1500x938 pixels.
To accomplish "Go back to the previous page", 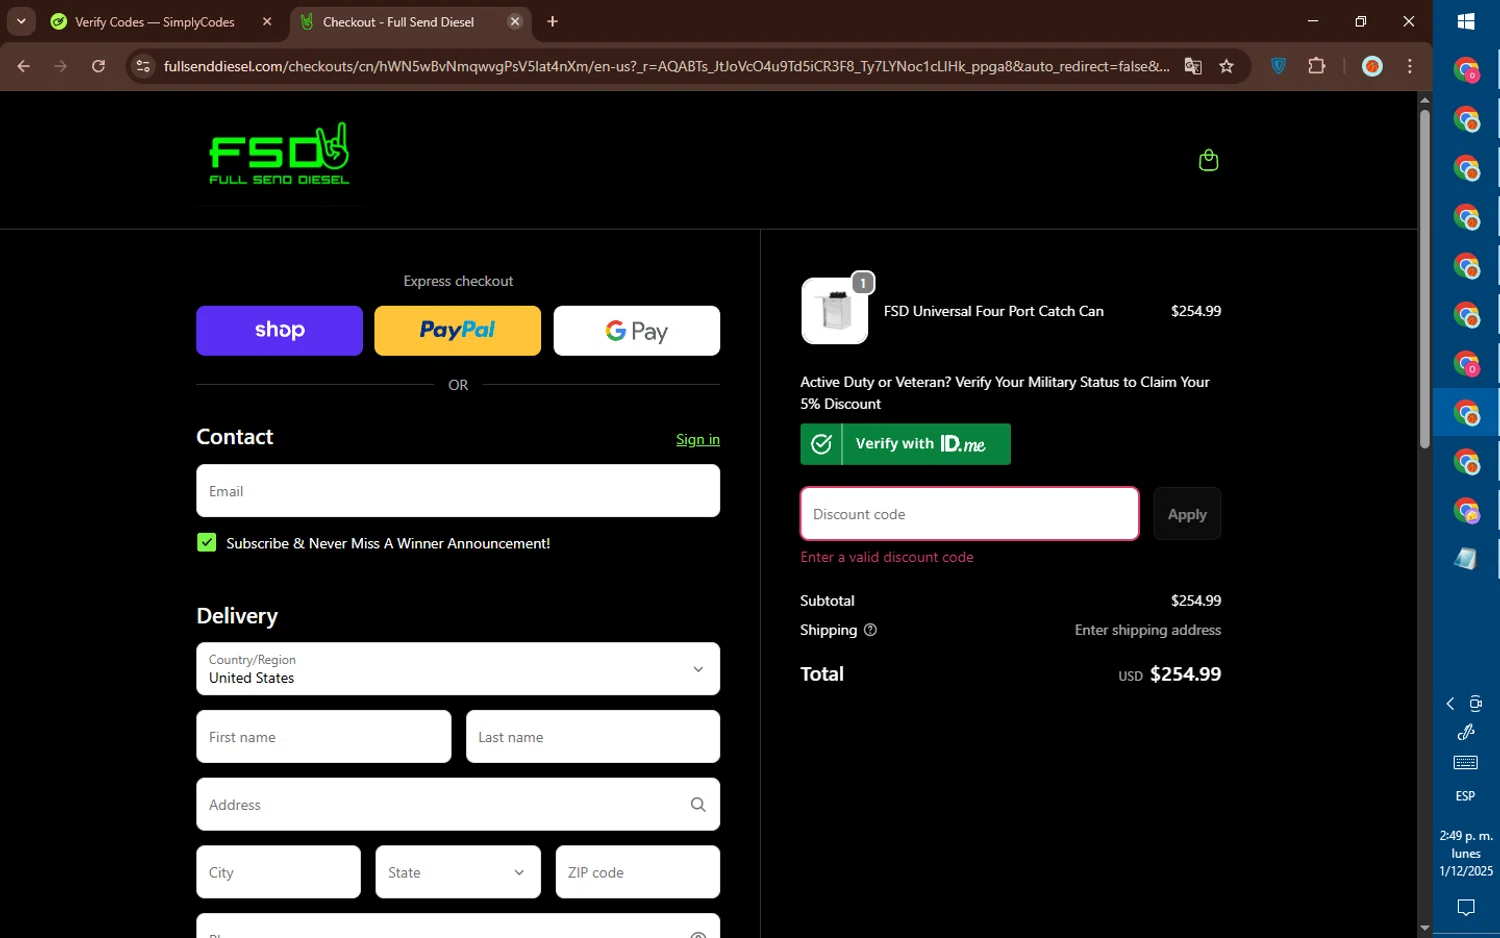I will (24, 66).
